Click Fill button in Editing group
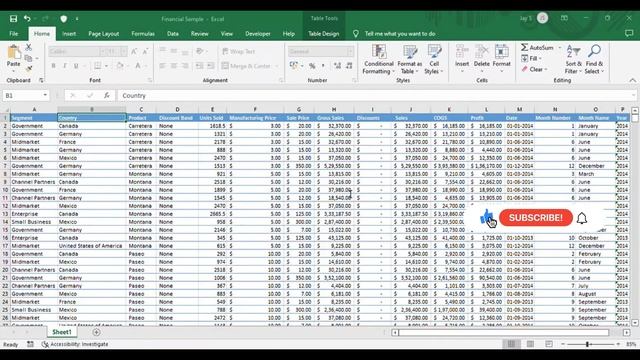Screen dimensions: 640x360 click(x=531, y=58)
